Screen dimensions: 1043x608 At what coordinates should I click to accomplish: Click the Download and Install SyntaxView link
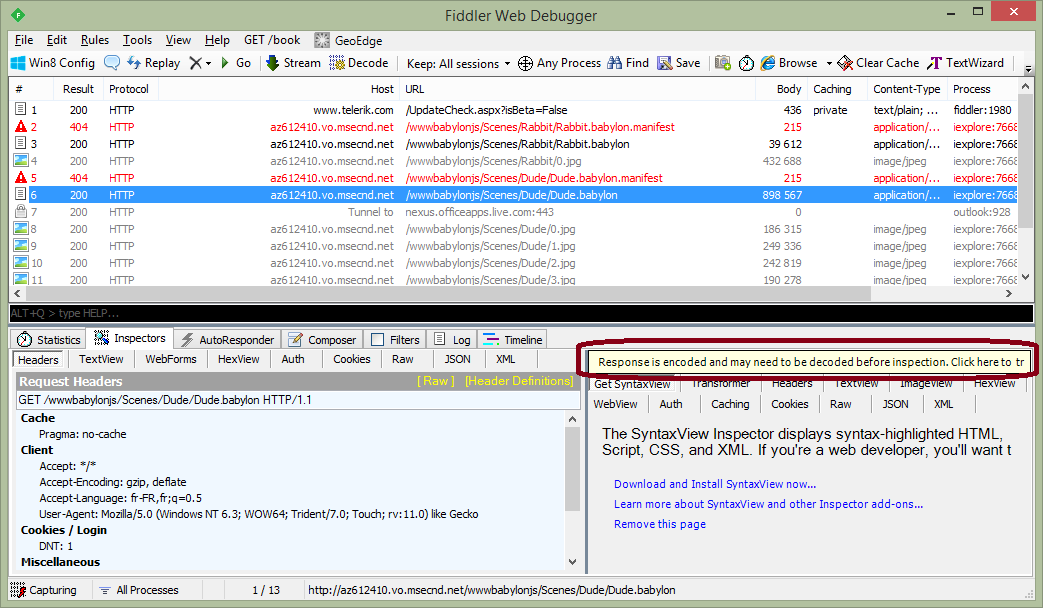[714, 484]
